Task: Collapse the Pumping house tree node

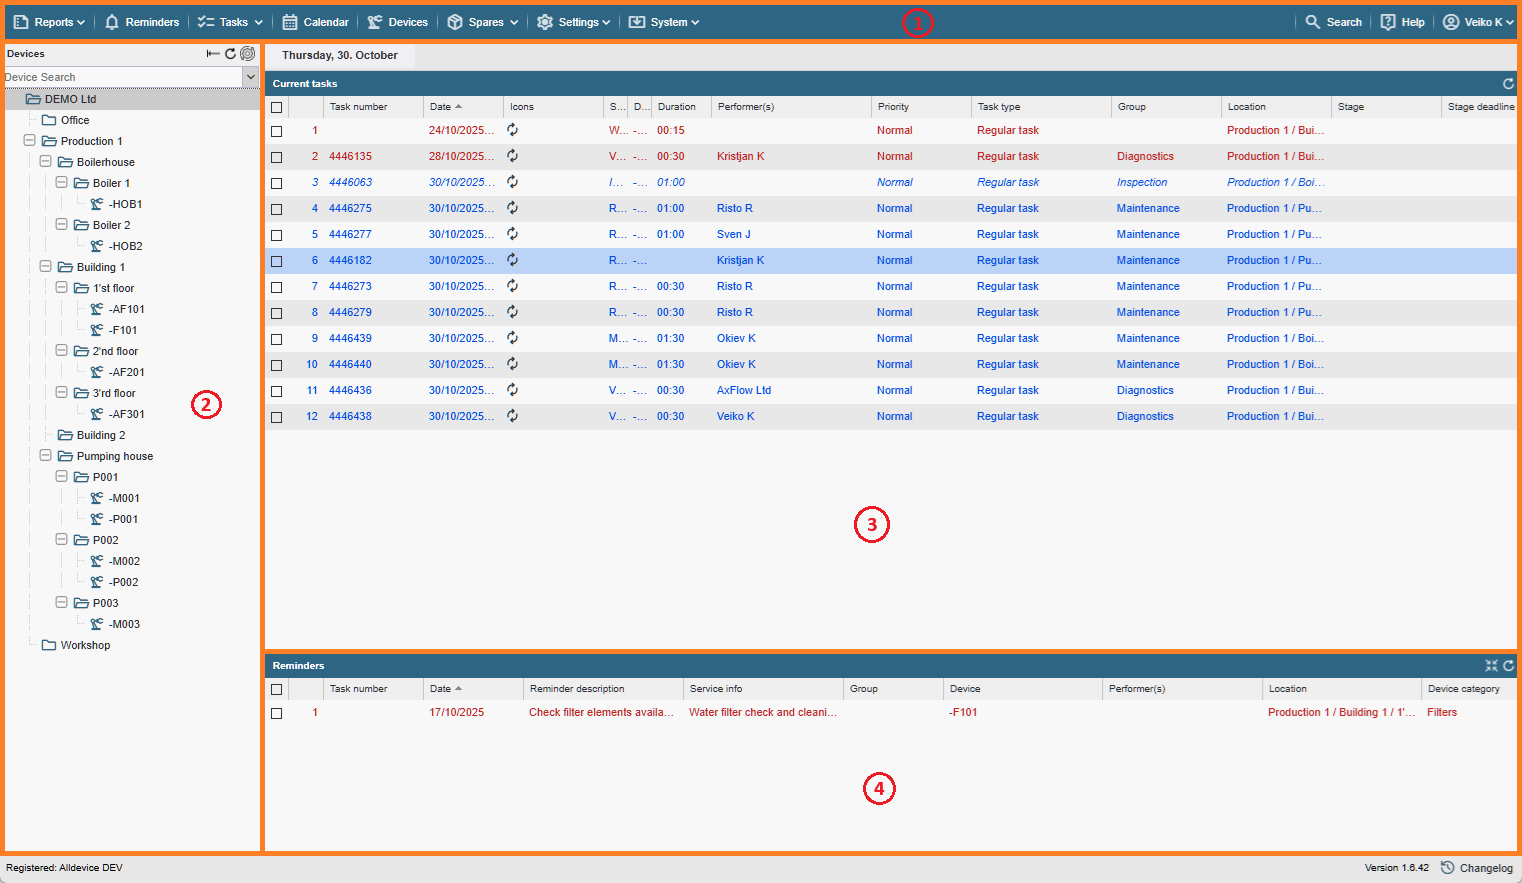Action: click(x=46, y=456)
